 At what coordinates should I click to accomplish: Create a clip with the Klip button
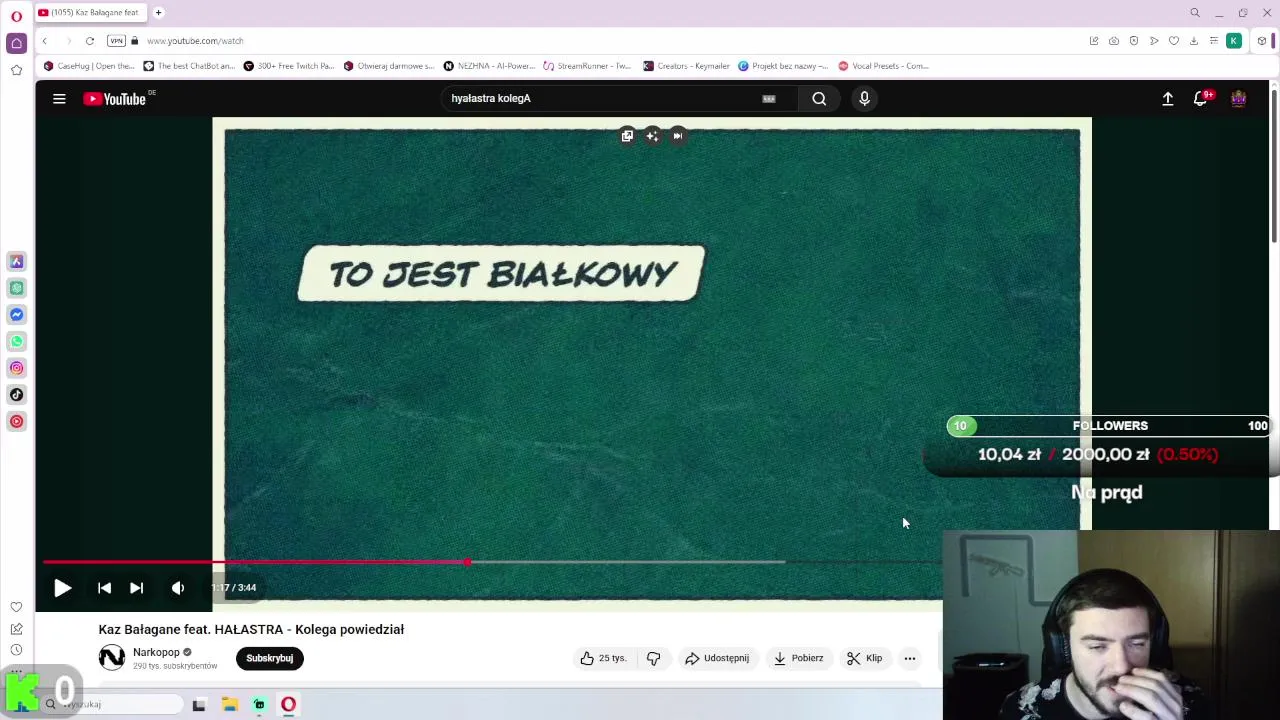(864, 658)
